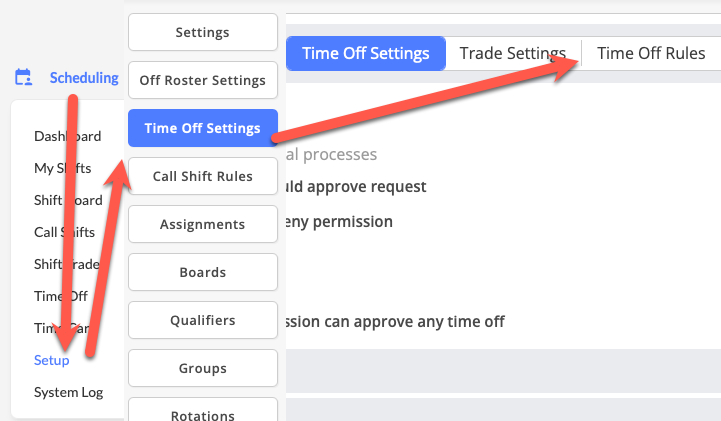Switch to the Trade Settings tab

pos(512,53)
